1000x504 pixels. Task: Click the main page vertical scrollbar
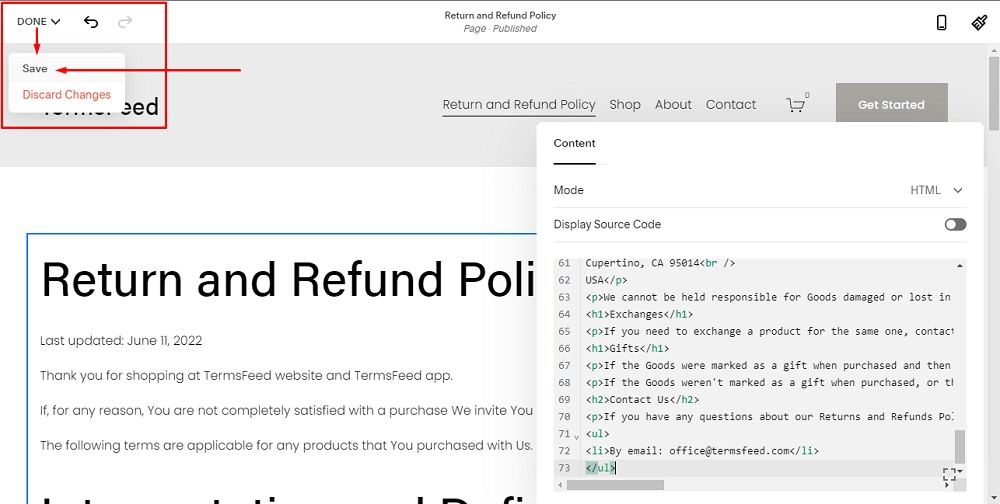994,94
